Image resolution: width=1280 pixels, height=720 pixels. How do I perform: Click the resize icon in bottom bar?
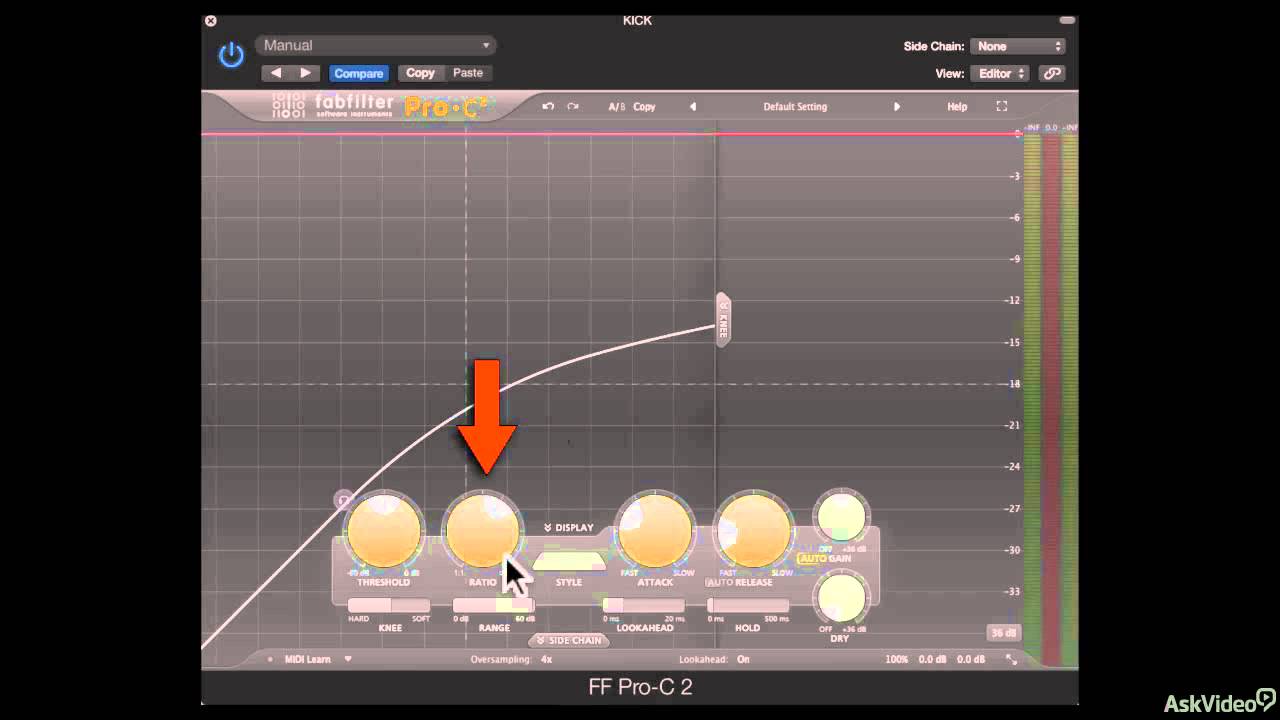coord(1012,659)
